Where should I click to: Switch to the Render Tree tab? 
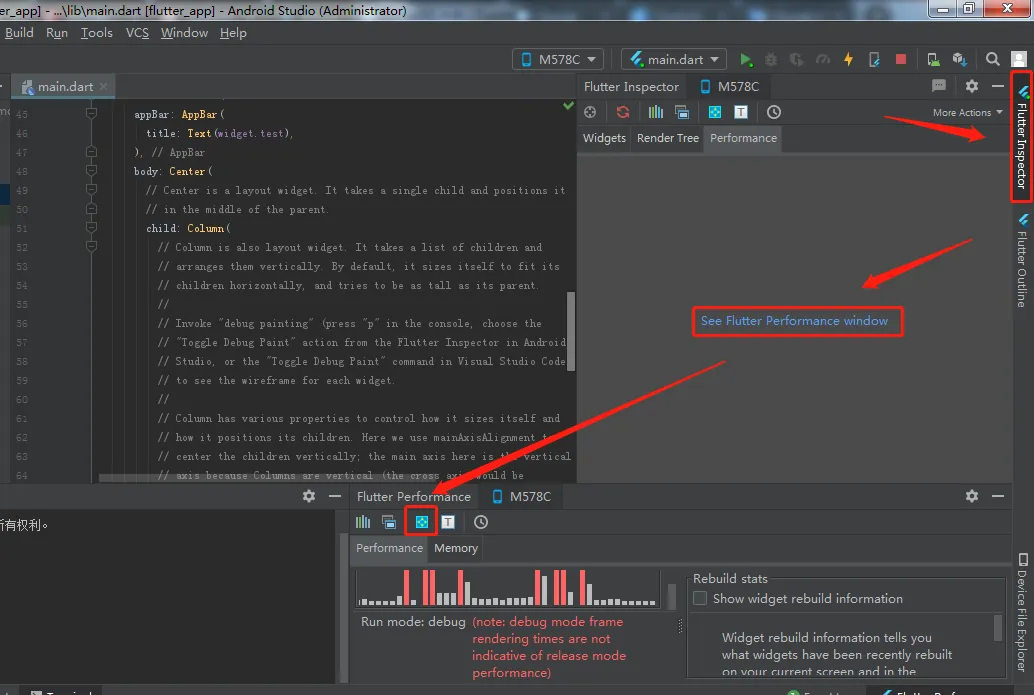(x=667, y=138)
